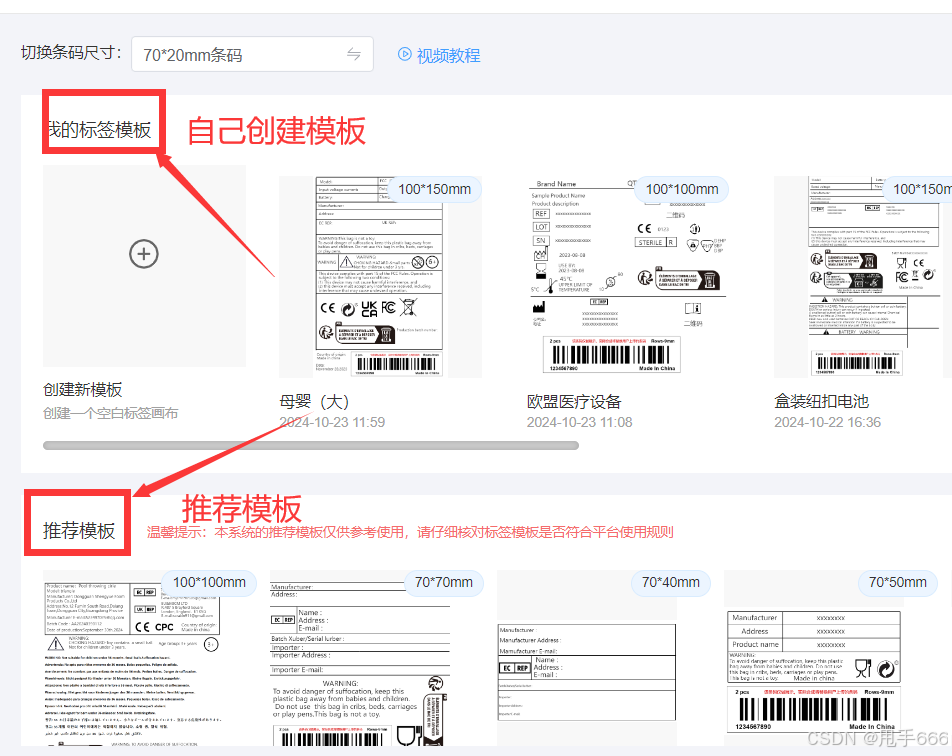
Task: Click the red 温馨提示 warning text
Action: pyautogui.click(x=410, y=533)
